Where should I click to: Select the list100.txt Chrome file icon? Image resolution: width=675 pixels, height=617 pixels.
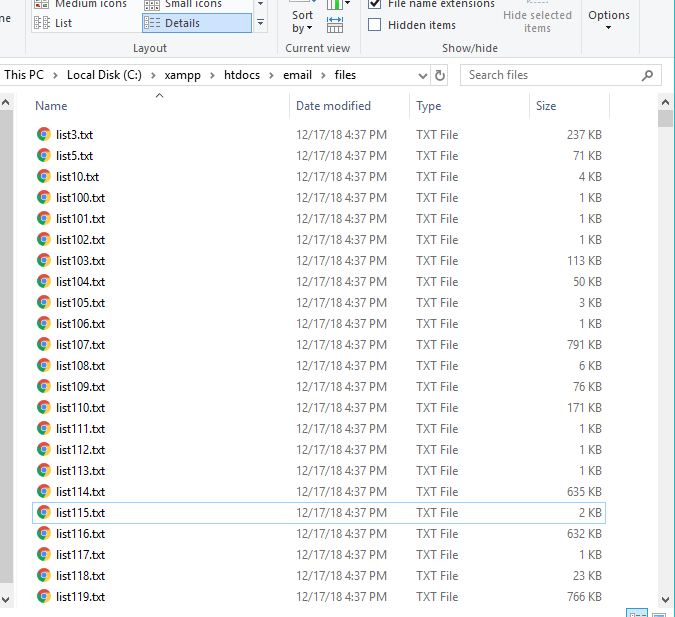[43, 198]
